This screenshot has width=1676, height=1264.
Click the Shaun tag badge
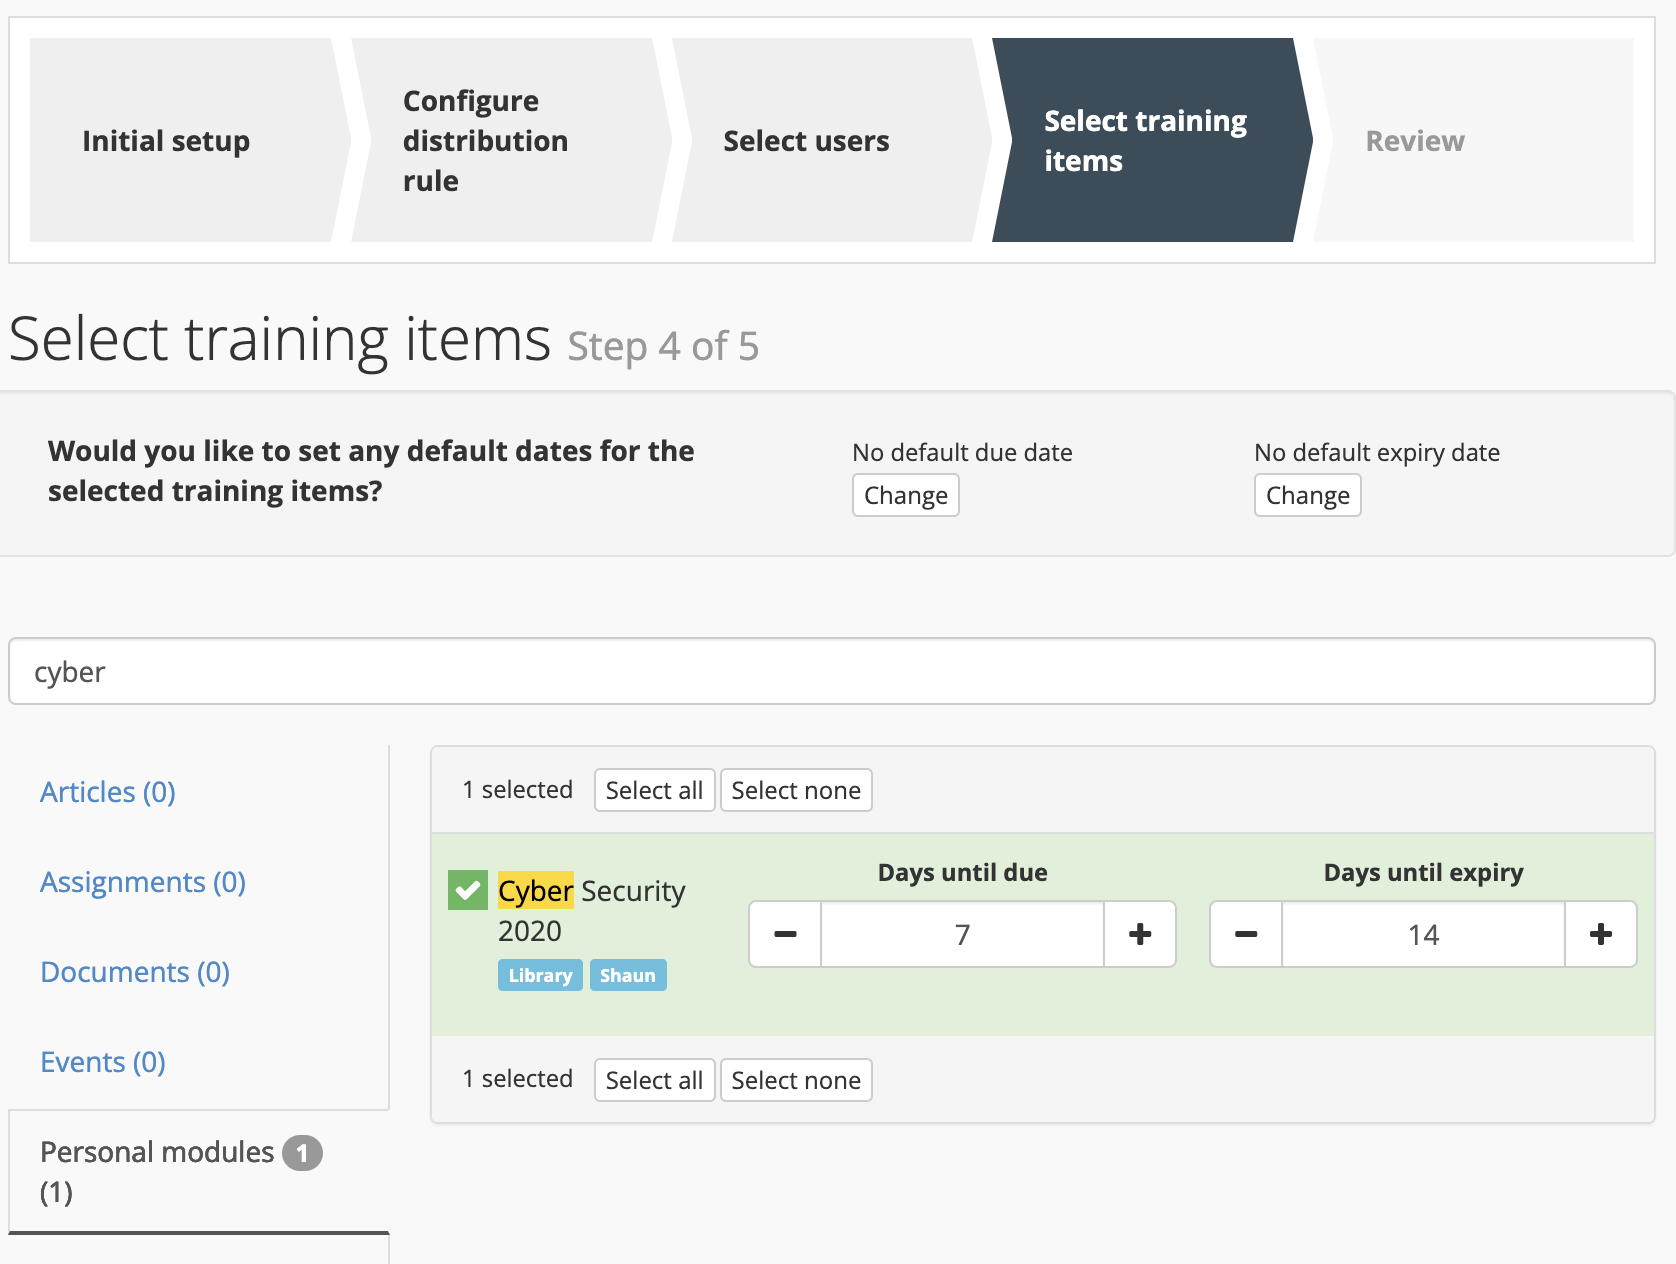click(x=627, y=975)
